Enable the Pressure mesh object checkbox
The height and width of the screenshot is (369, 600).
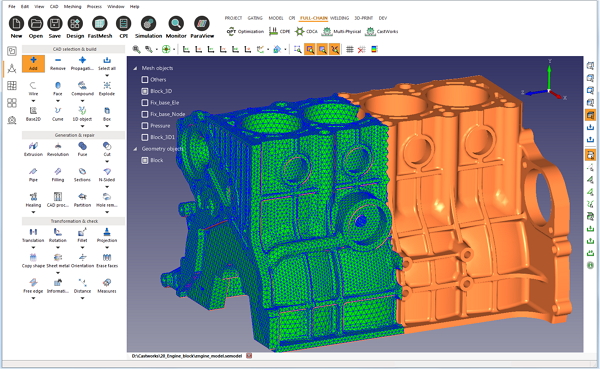(145, 126)
